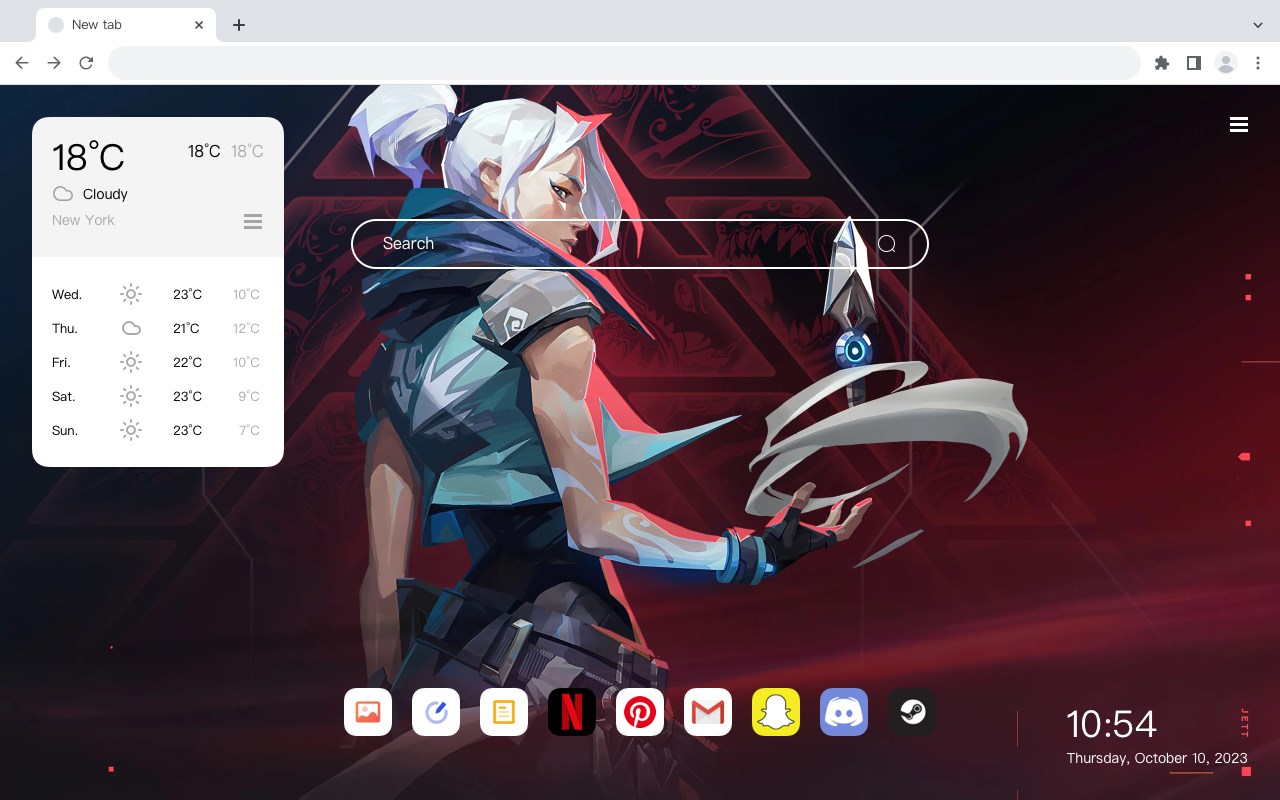Open Chrome's three-dot menu
The width and height of the screenshot is (1280, 800).
(x=1258, y=63)
